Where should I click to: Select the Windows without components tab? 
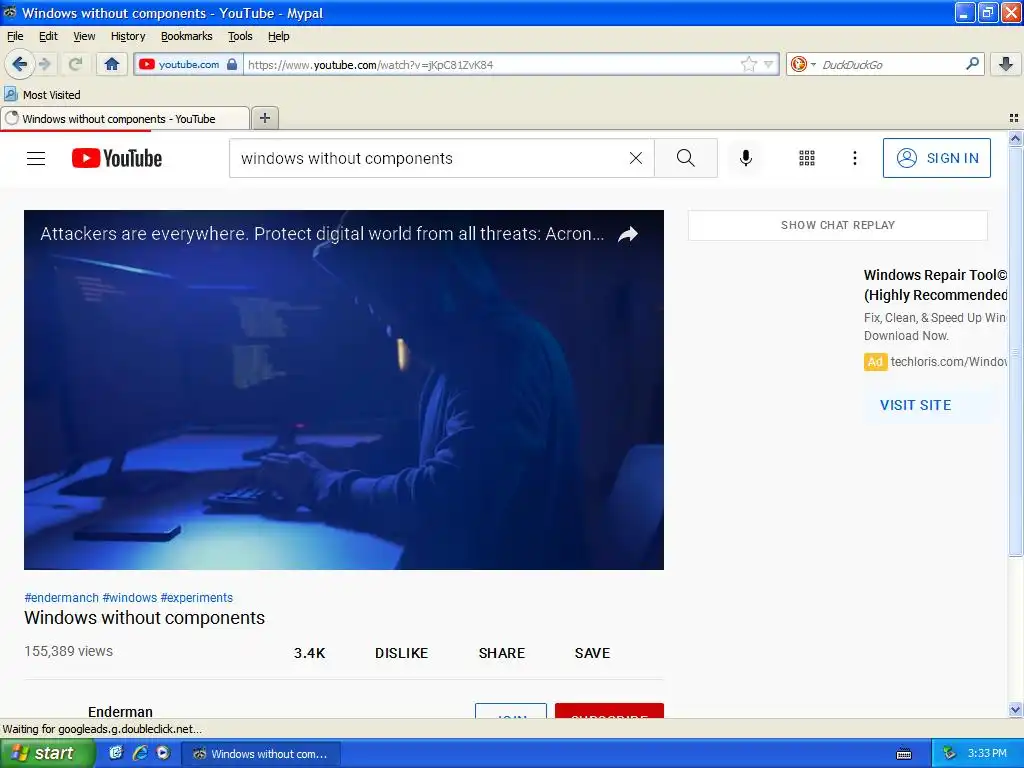(125, 119)
